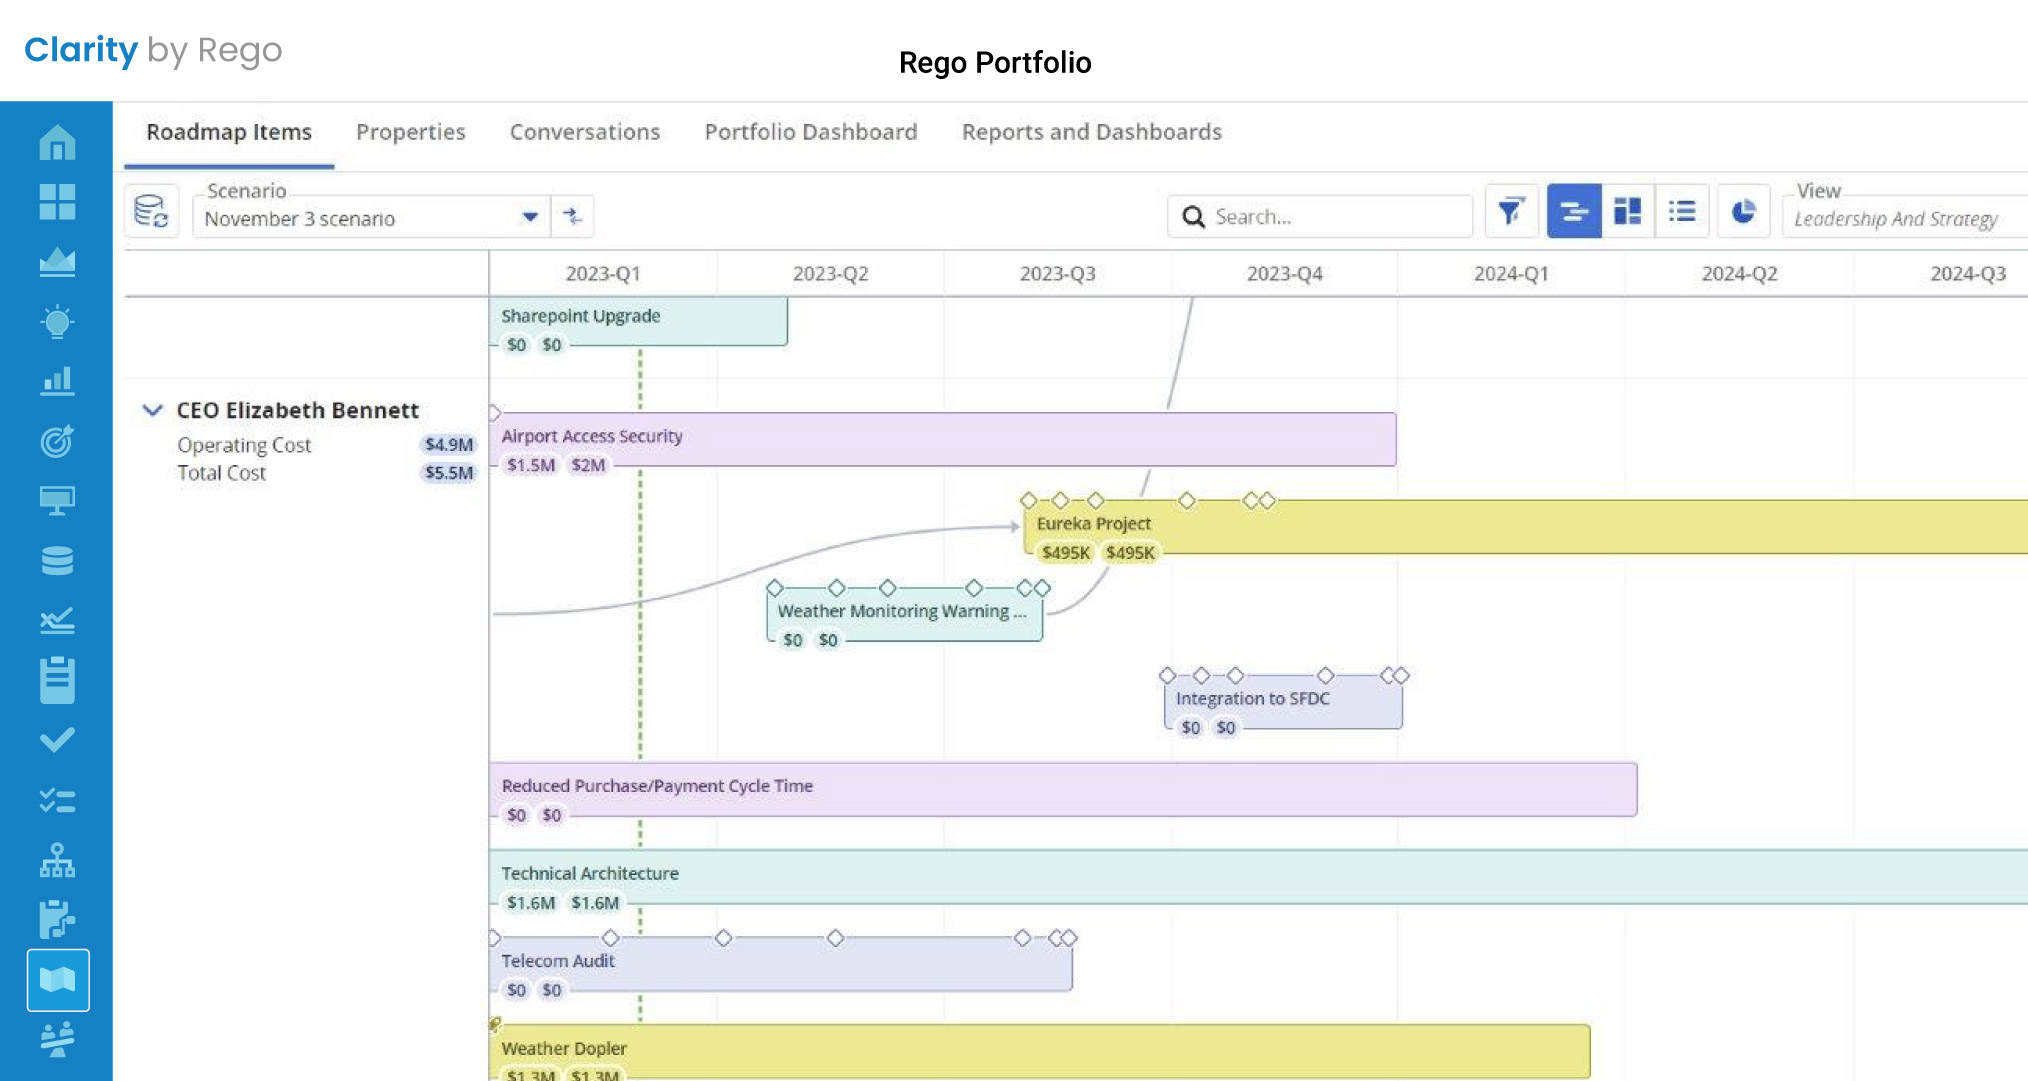The image size is (2028, 1081).
Task: Click the Clarity by Rego logo
Action: [153, 50]
